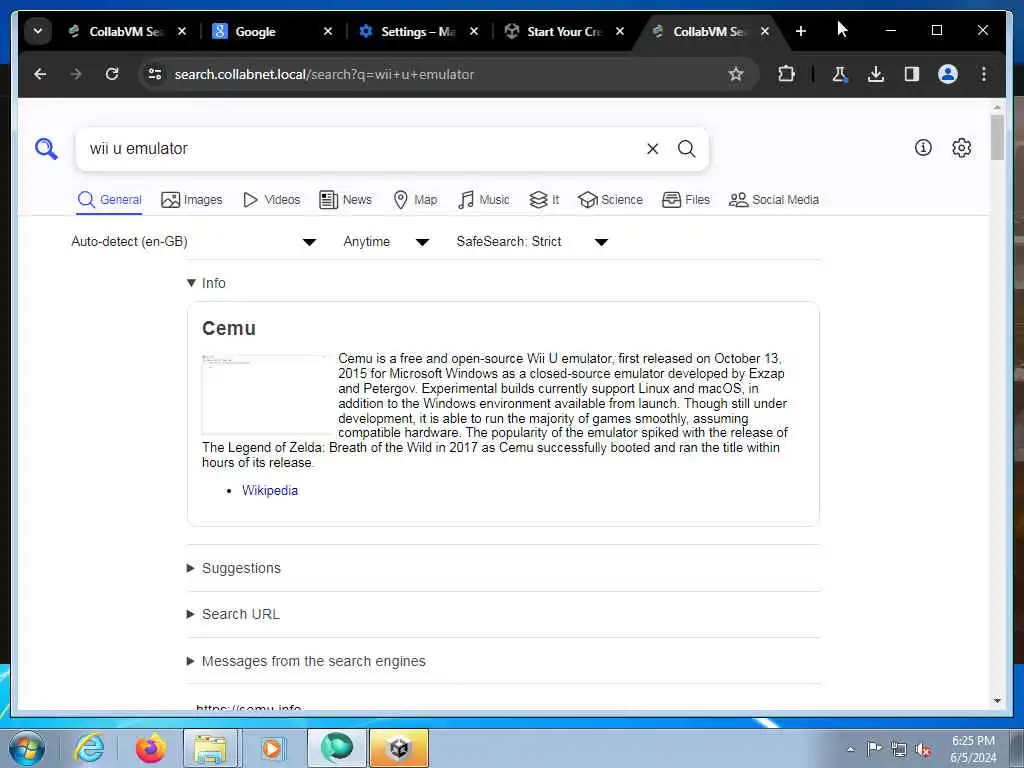This screenshot has height=768, width=1024.
Task: Click the Cemu screenshot thumbnail
Action: (266, 394)
